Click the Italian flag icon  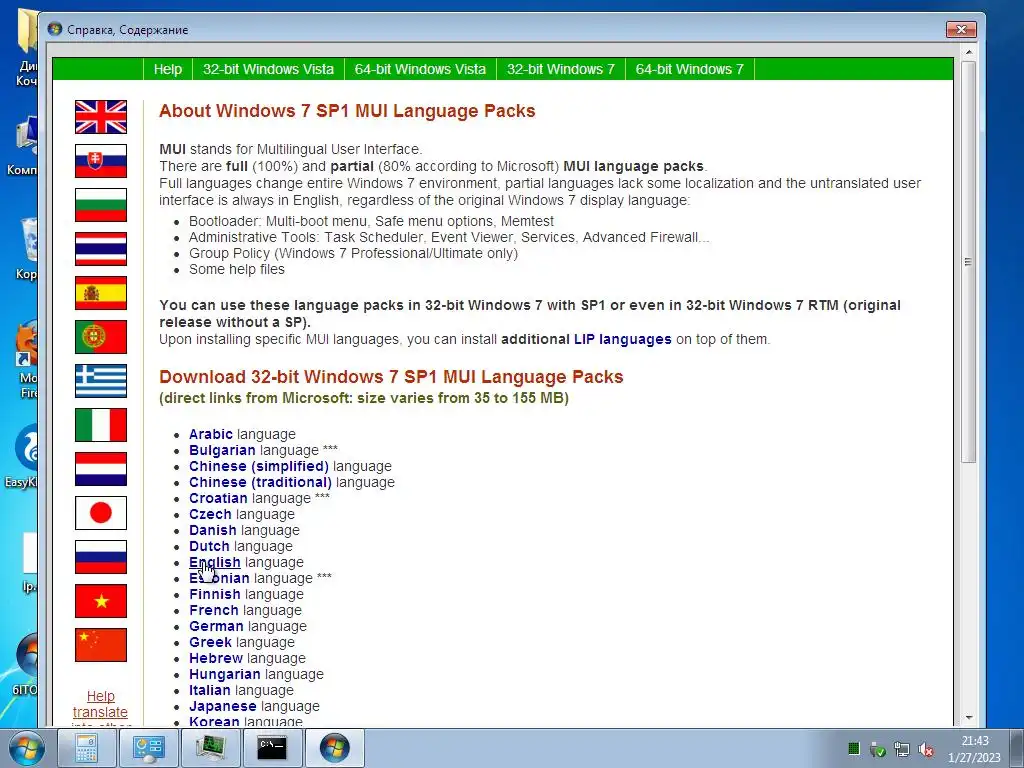(x=101, y=425)
